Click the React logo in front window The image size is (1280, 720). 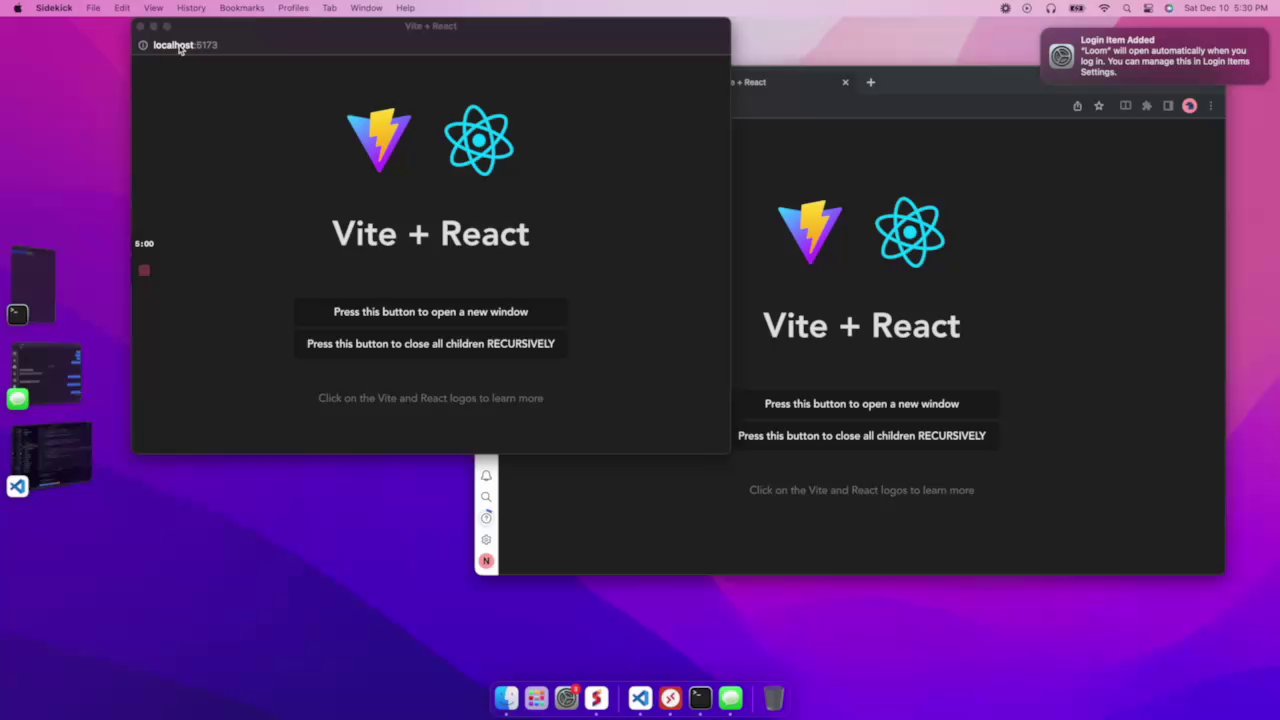click(x=479, y=141)
